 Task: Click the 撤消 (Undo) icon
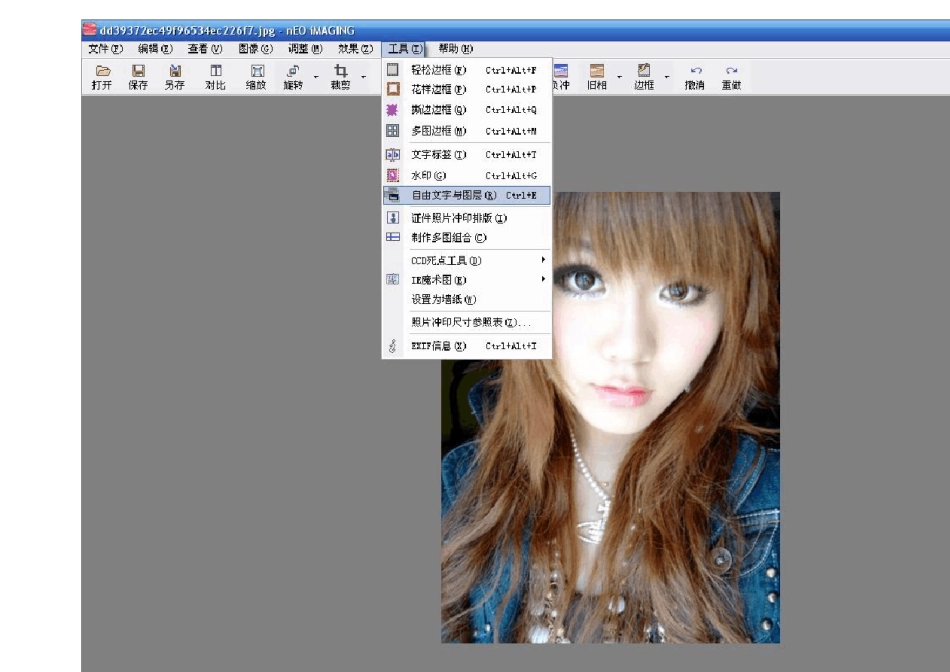click(x=695, y=77)
